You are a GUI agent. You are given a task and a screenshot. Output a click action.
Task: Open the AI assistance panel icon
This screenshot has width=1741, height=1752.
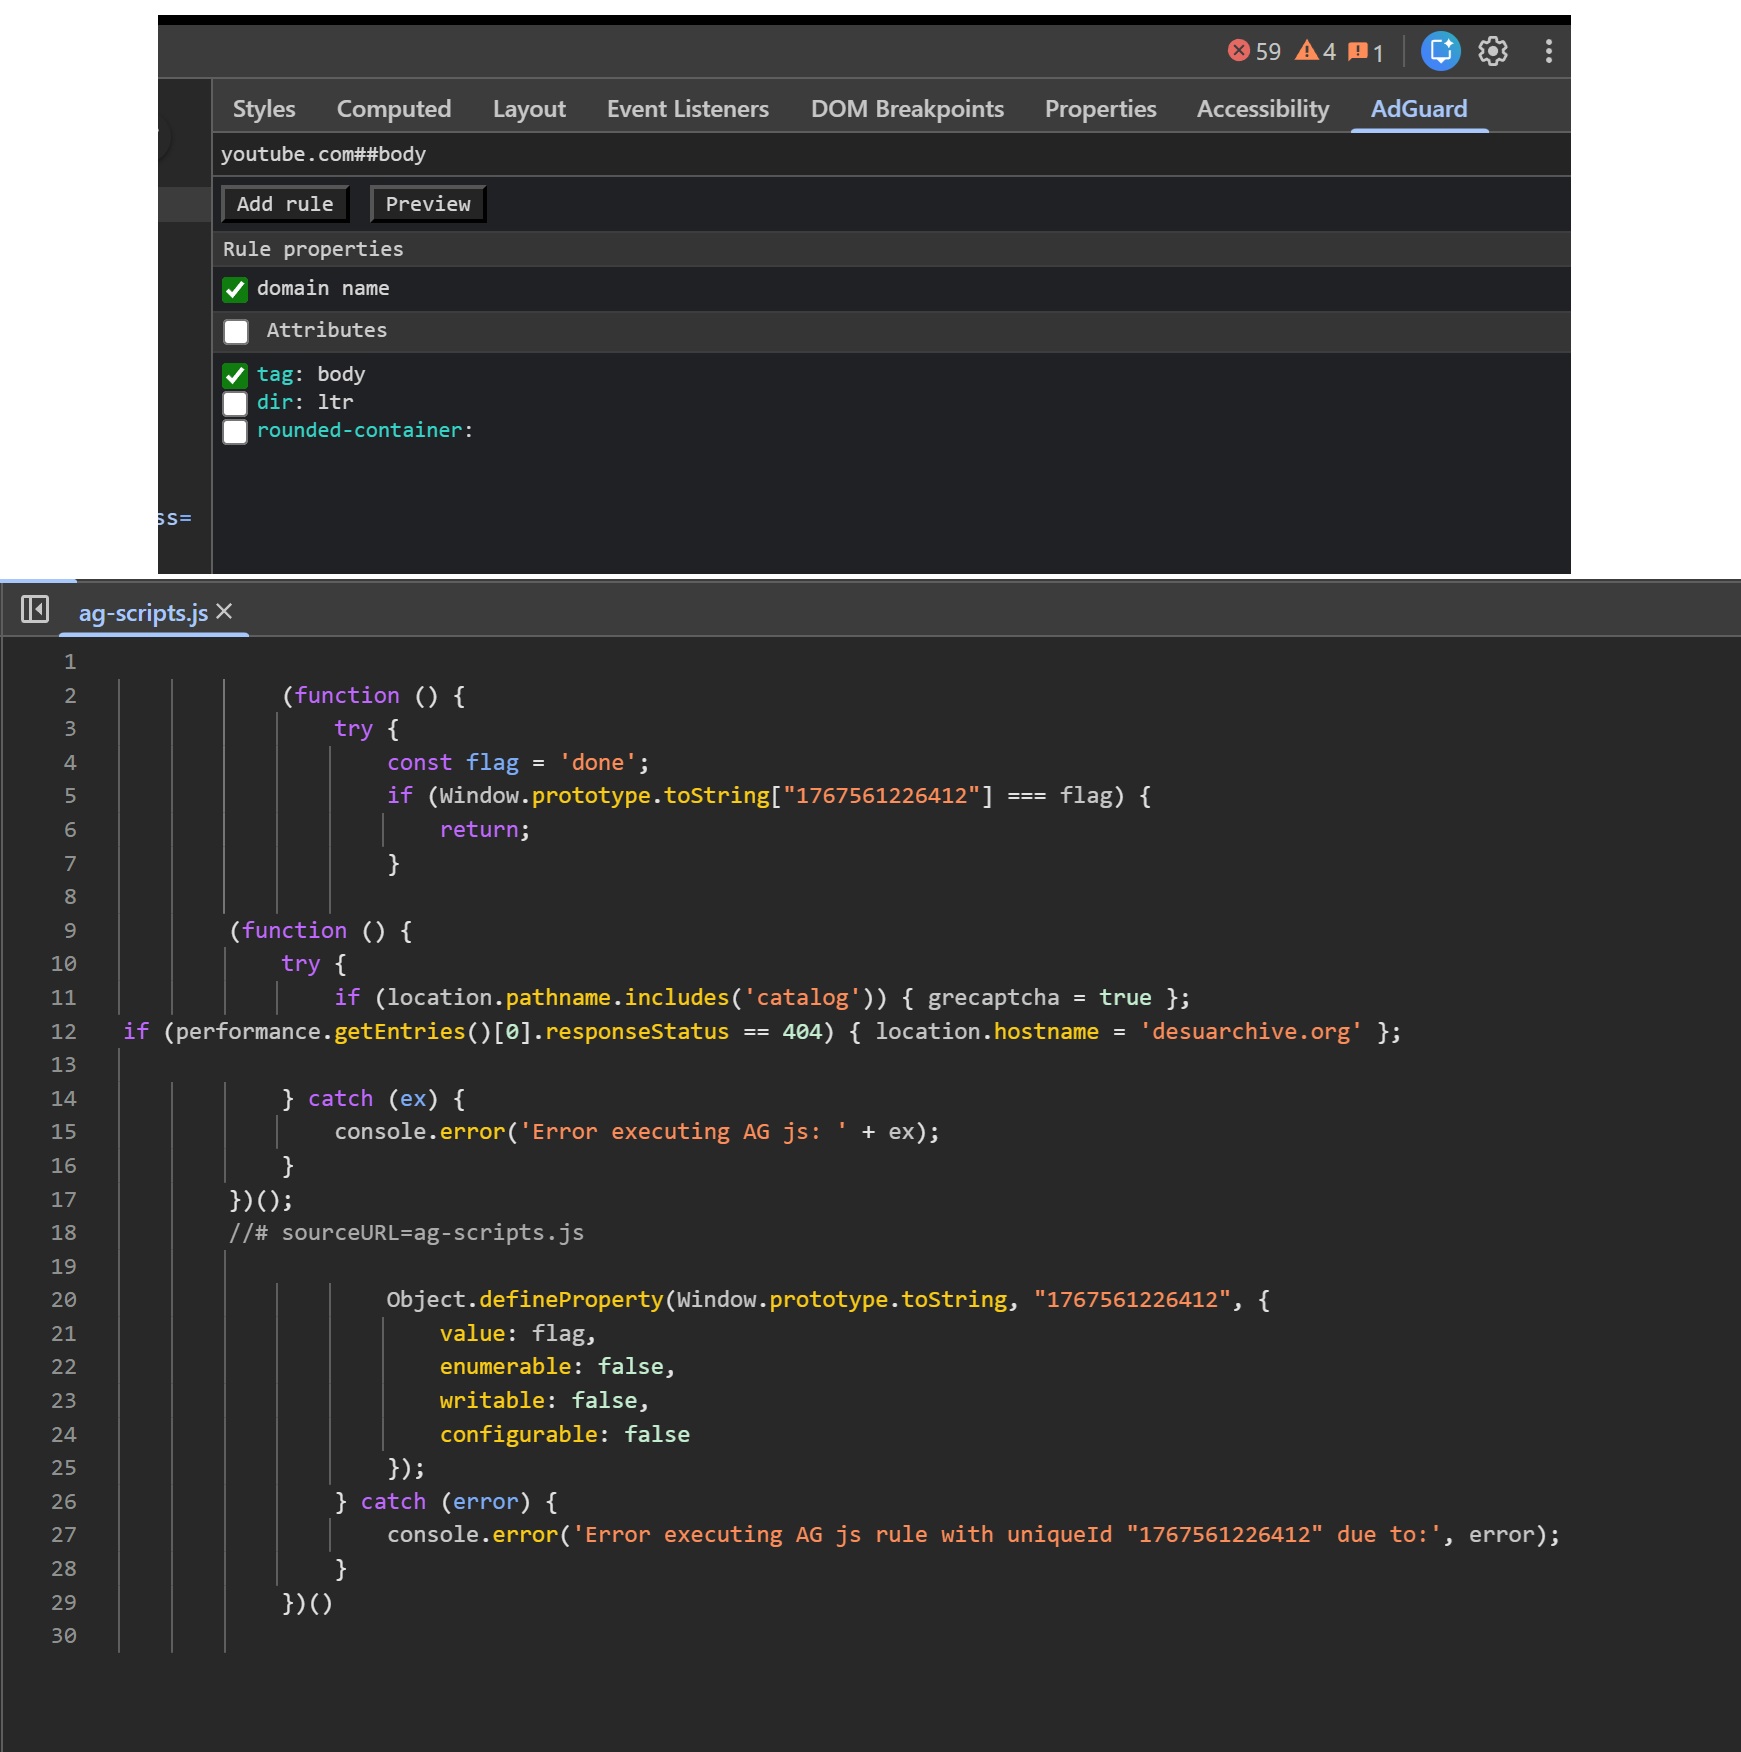click(1441, 51)
